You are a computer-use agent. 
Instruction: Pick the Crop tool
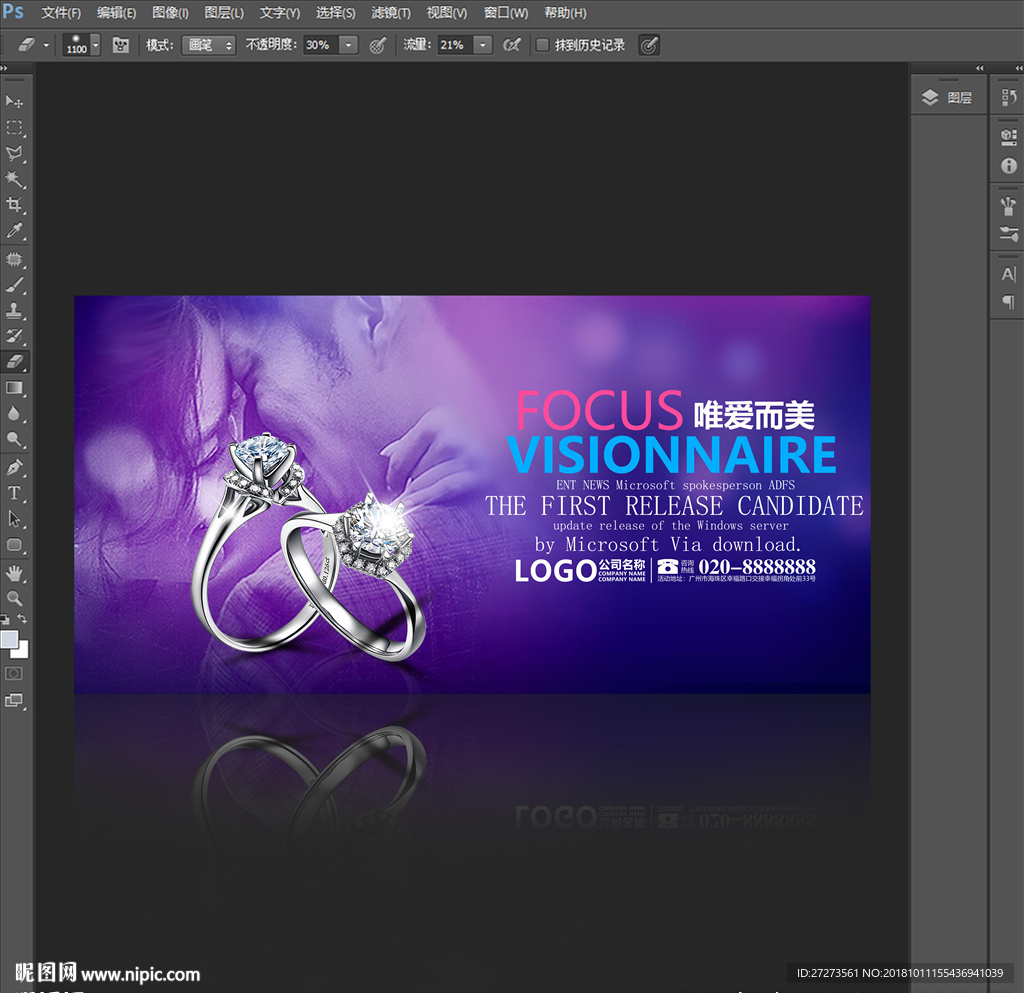pos(15,205)
